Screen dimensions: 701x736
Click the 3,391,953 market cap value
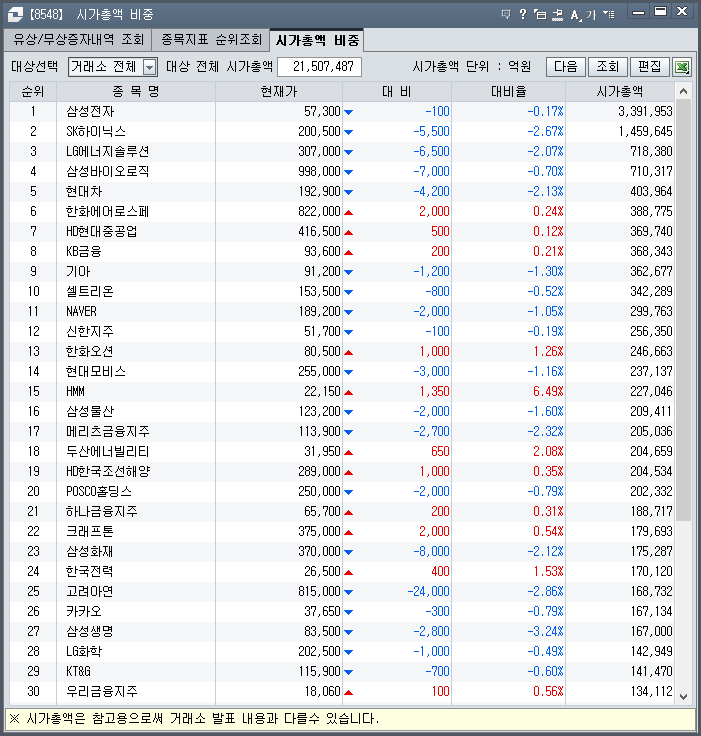coord(645,112)
